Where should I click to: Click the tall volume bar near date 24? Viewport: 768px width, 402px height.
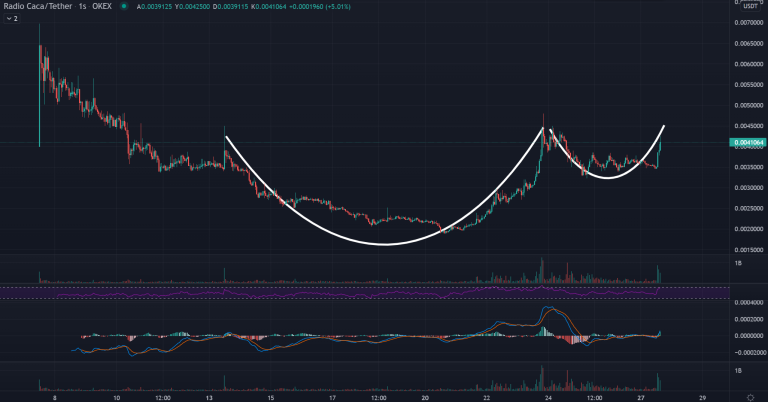pyautogui.click(x=542, y=268)
